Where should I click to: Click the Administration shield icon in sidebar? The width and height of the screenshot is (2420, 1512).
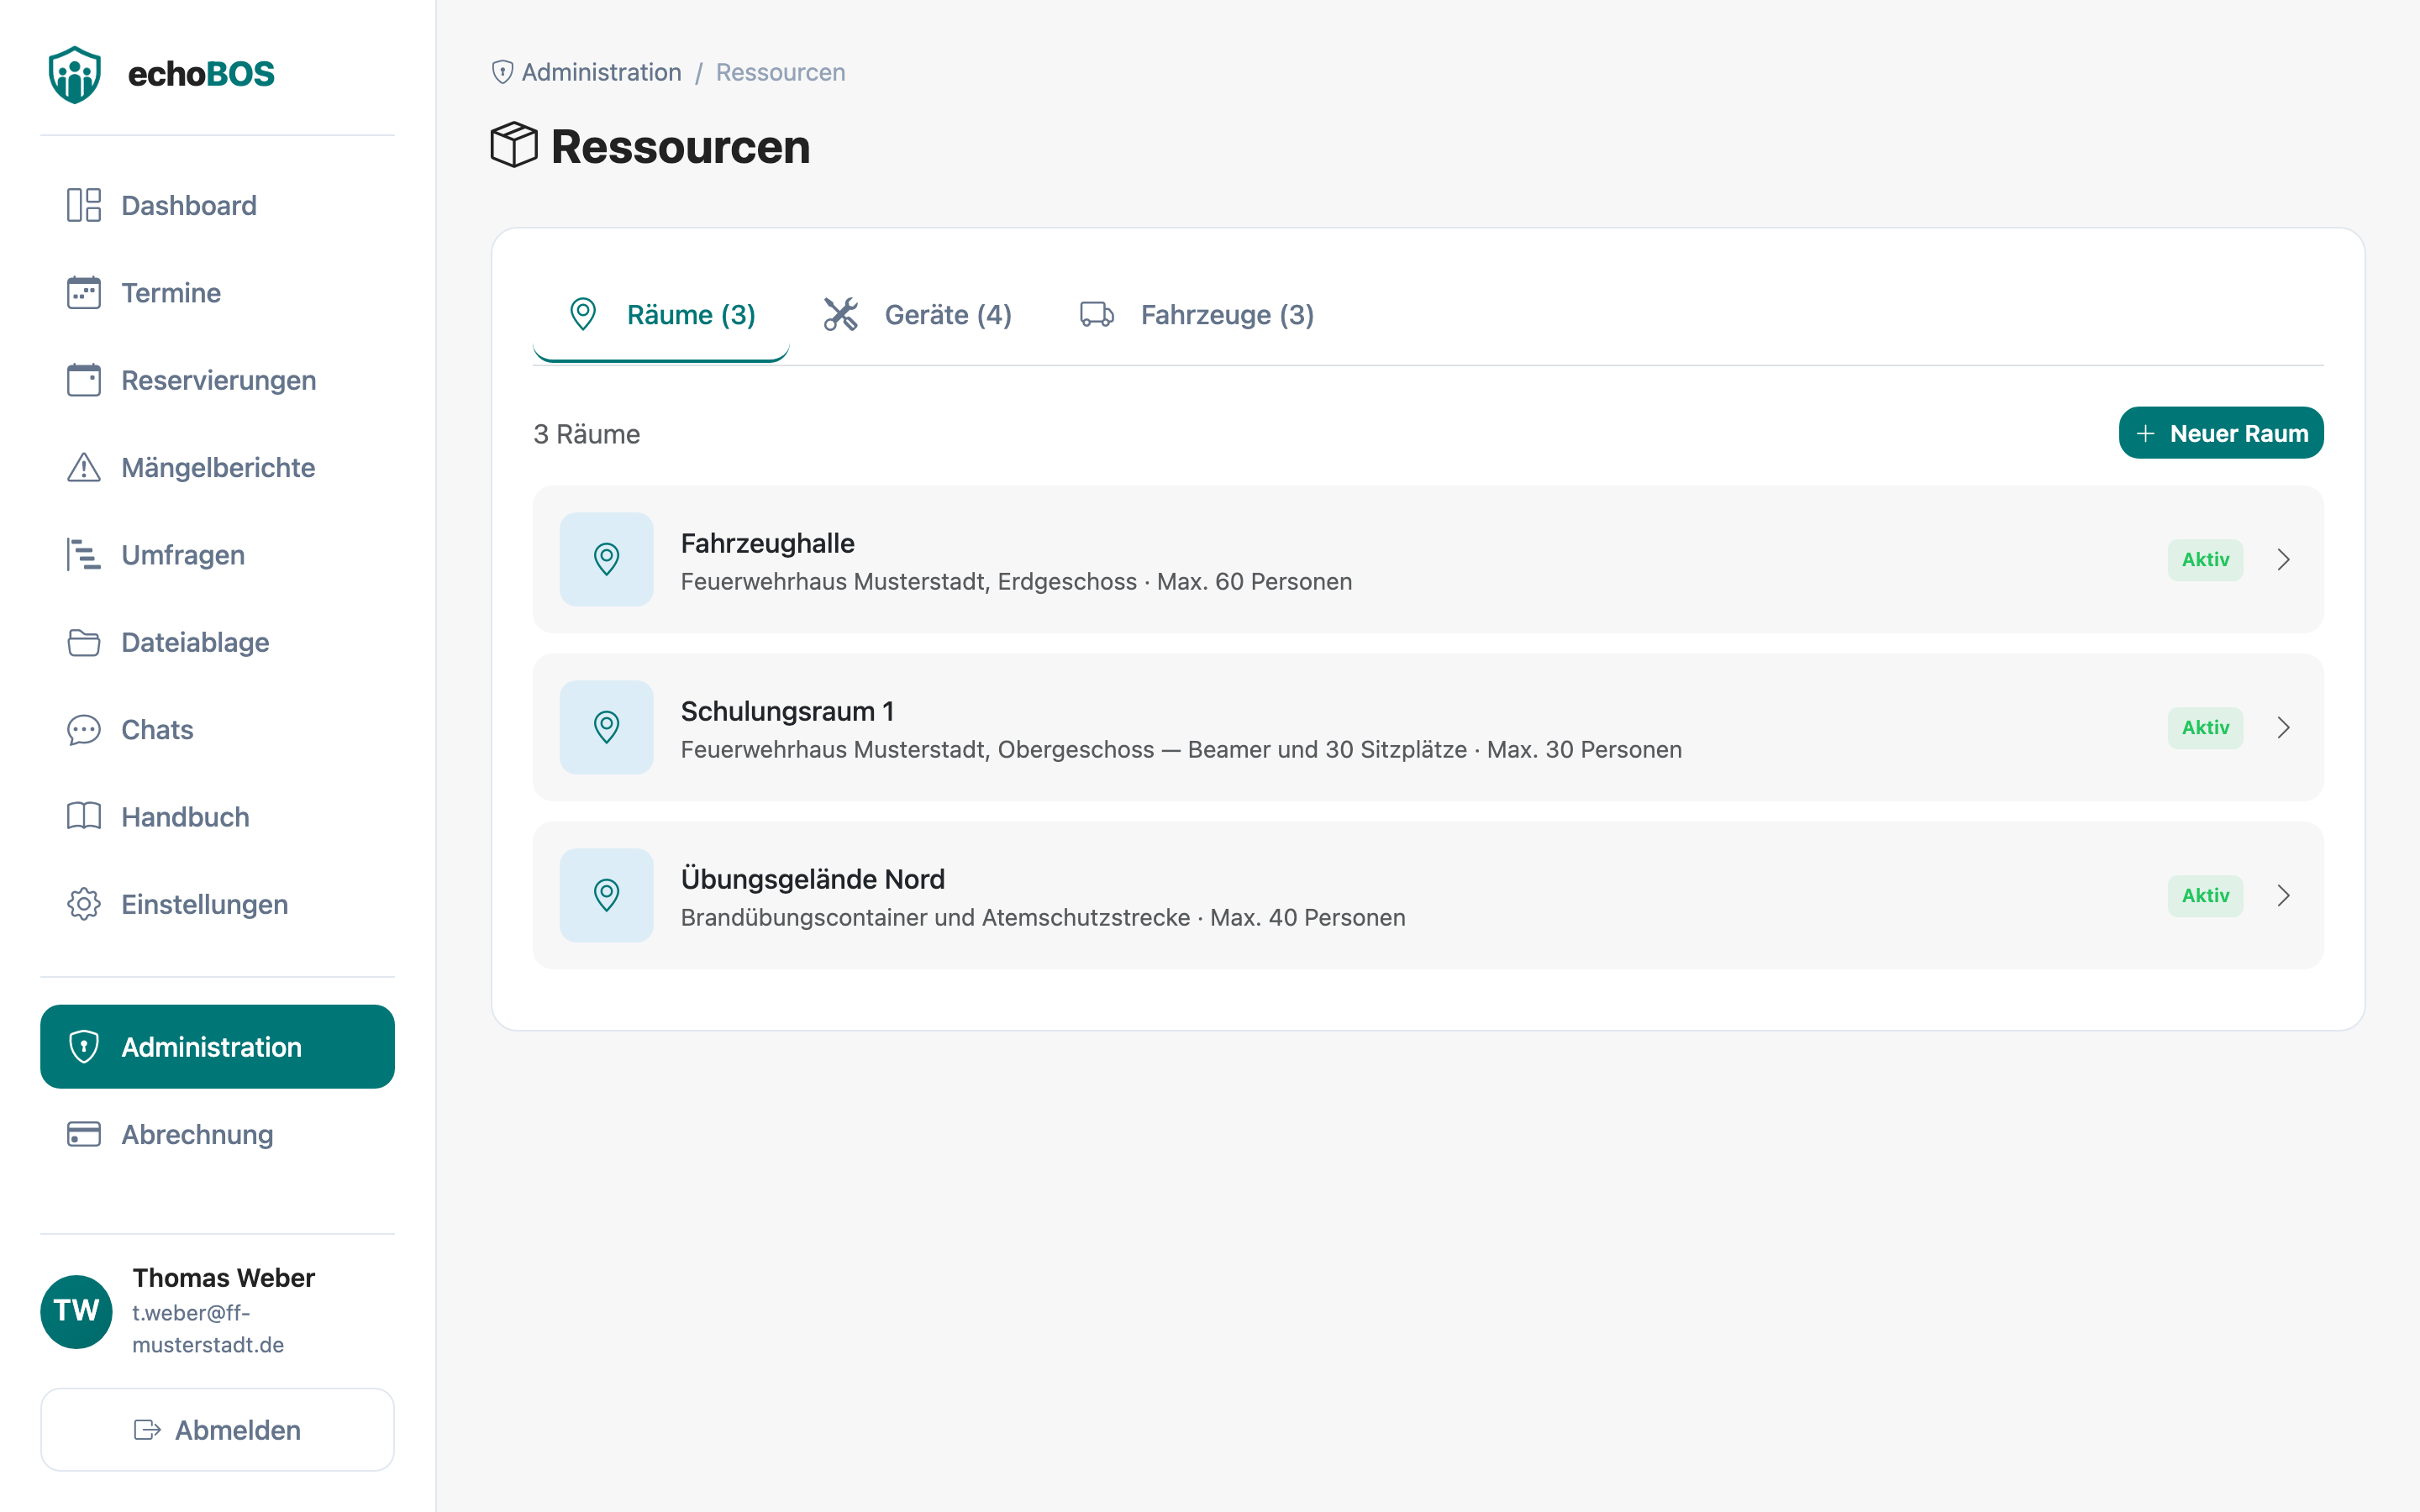point(84,1047)
